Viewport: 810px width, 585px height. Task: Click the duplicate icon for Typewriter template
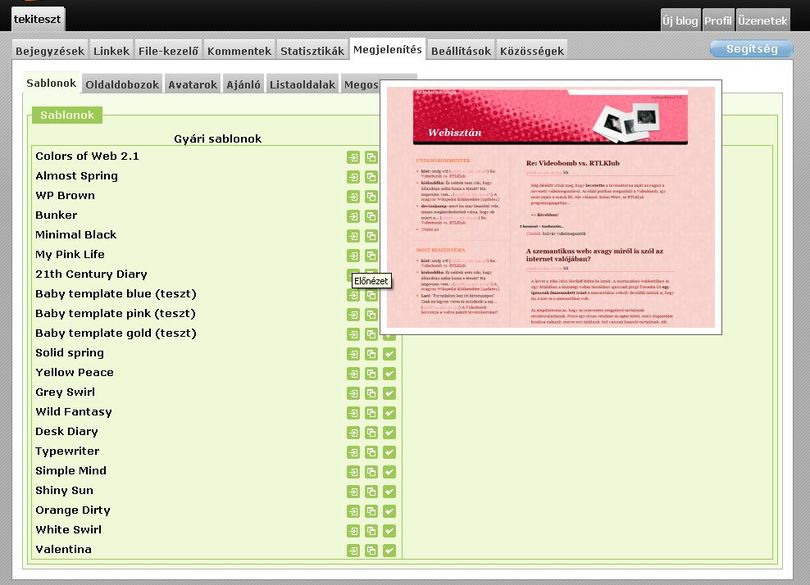(x=371, y=452)
